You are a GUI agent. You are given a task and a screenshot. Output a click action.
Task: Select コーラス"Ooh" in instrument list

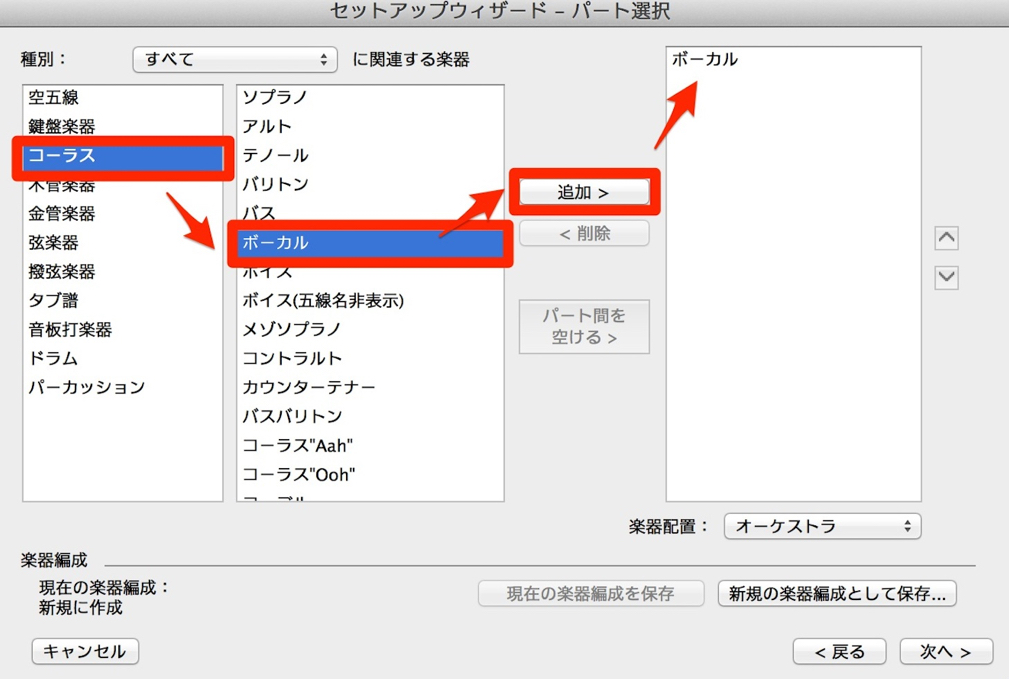coord(370,475)
